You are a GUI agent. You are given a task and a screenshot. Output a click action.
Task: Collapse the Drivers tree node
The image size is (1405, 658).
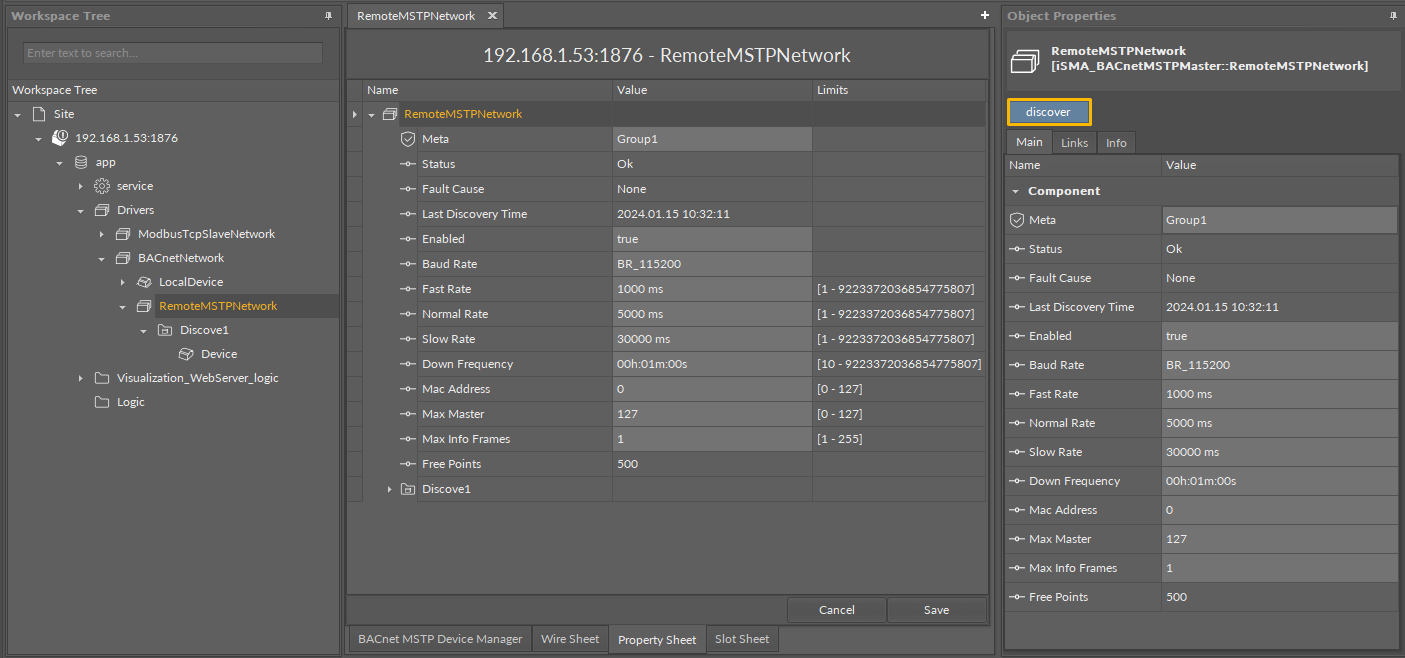tap(80, 210)
